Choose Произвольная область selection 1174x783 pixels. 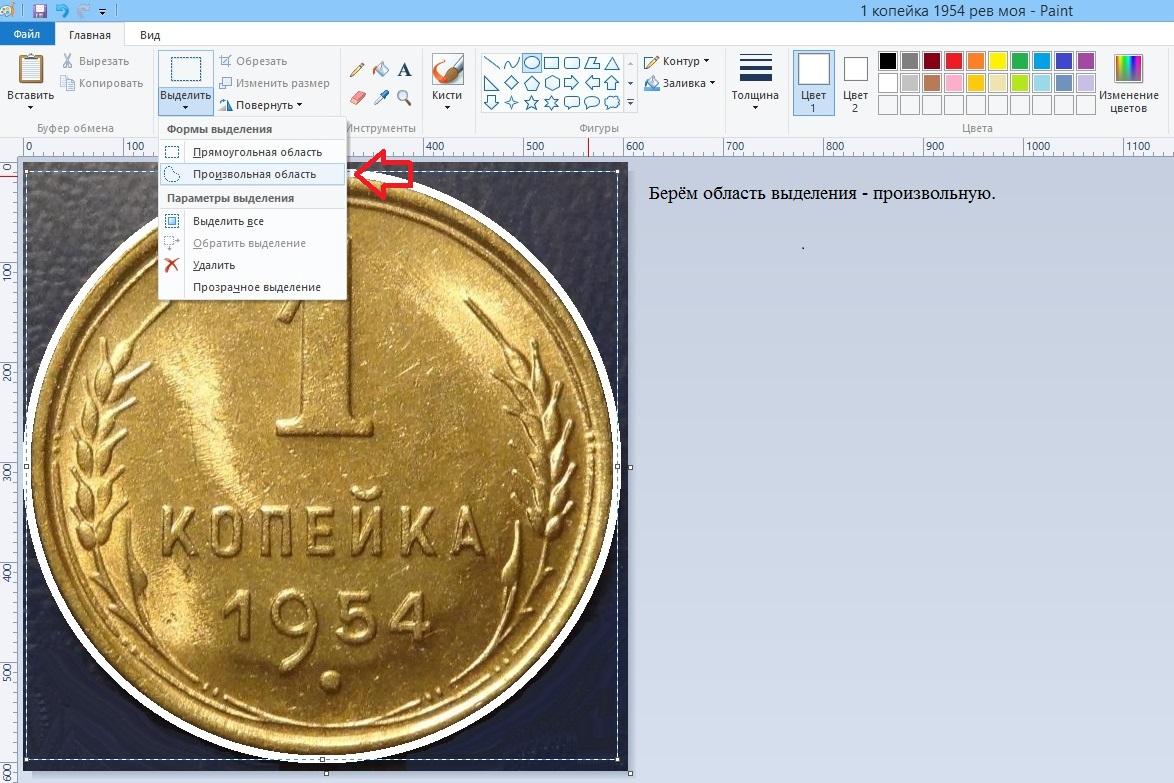[253, 174]
